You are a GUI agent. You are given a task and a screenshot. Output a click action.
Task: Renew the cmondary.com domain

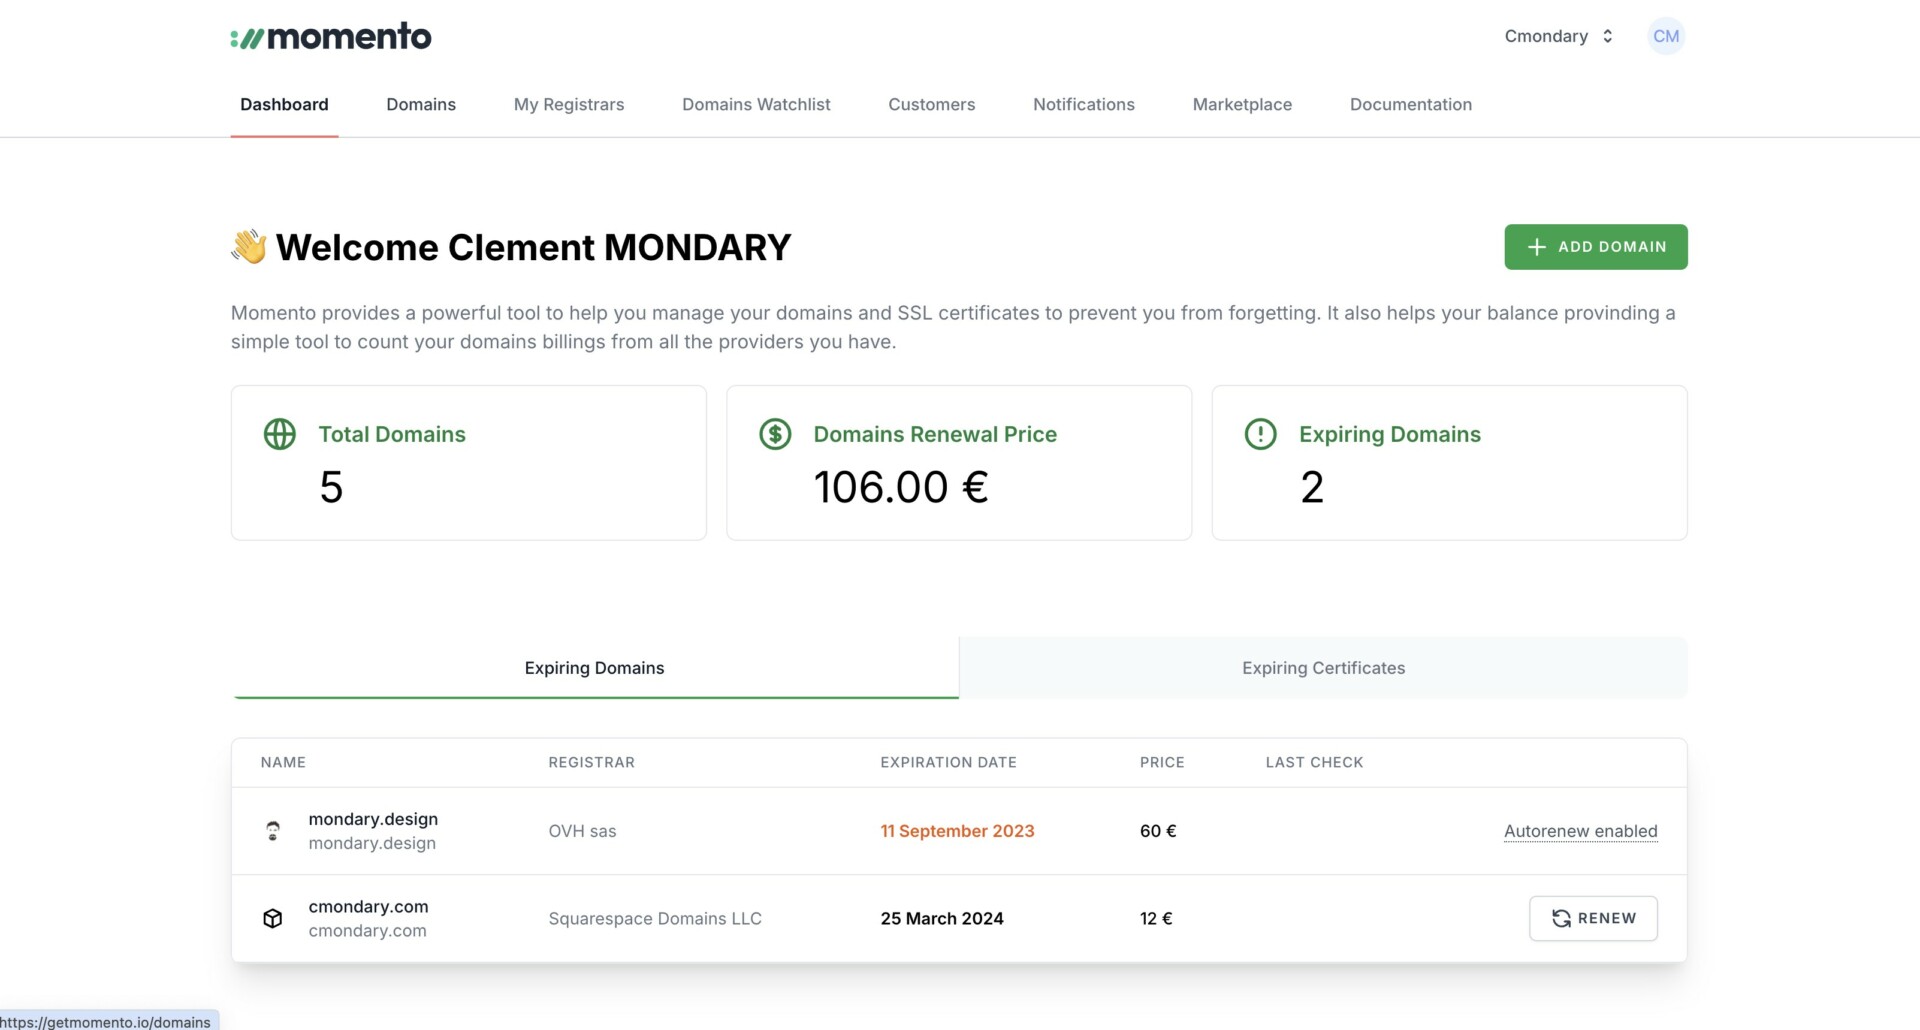coord(1593,918)
